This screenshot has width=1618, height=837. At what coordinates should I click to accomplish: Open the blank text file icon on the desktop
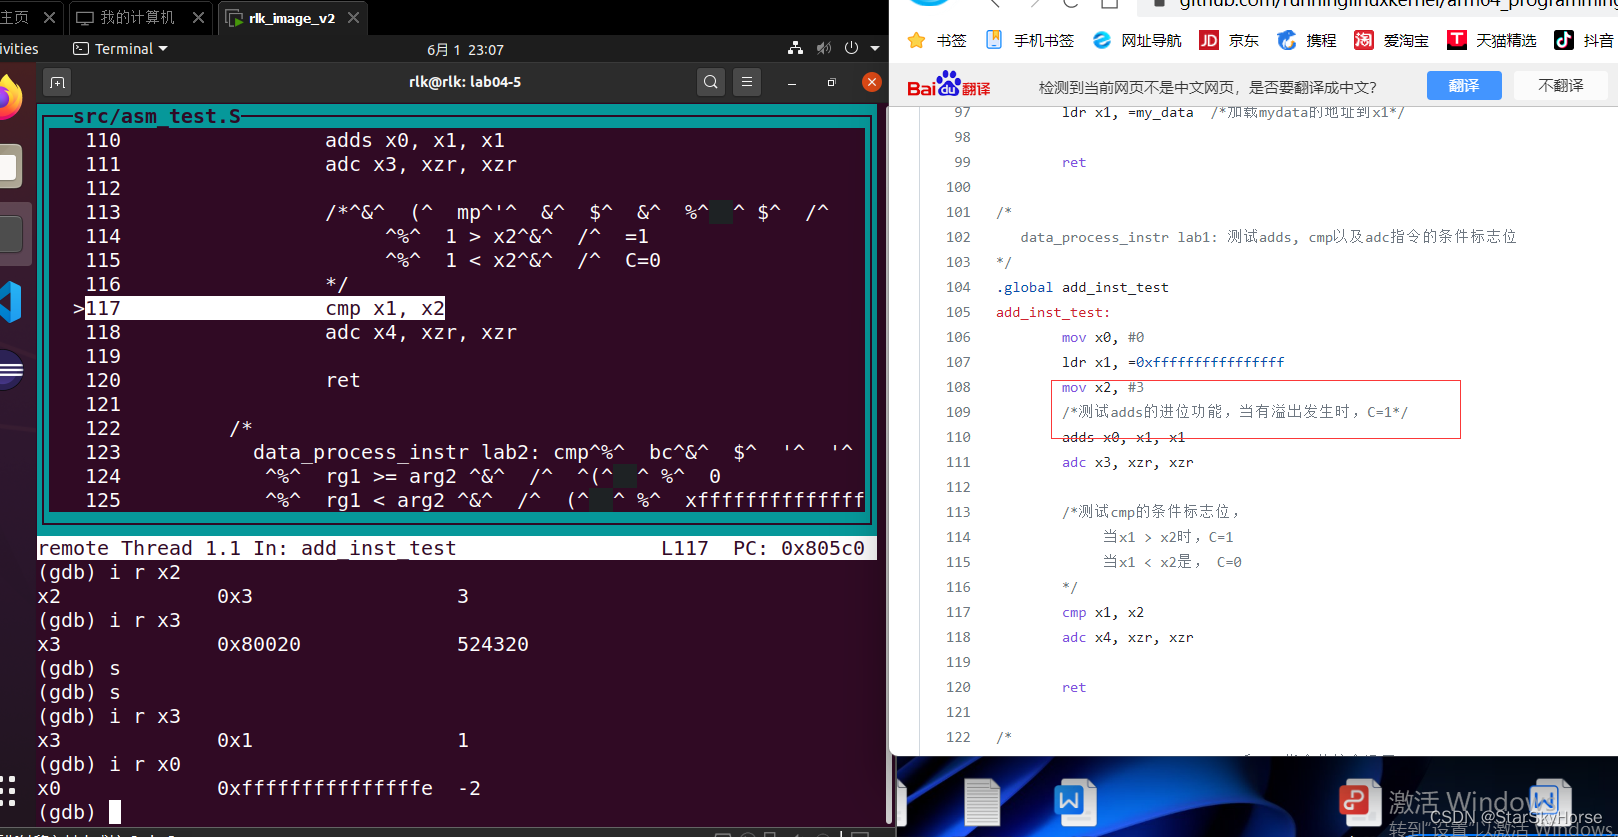[982, 801]
